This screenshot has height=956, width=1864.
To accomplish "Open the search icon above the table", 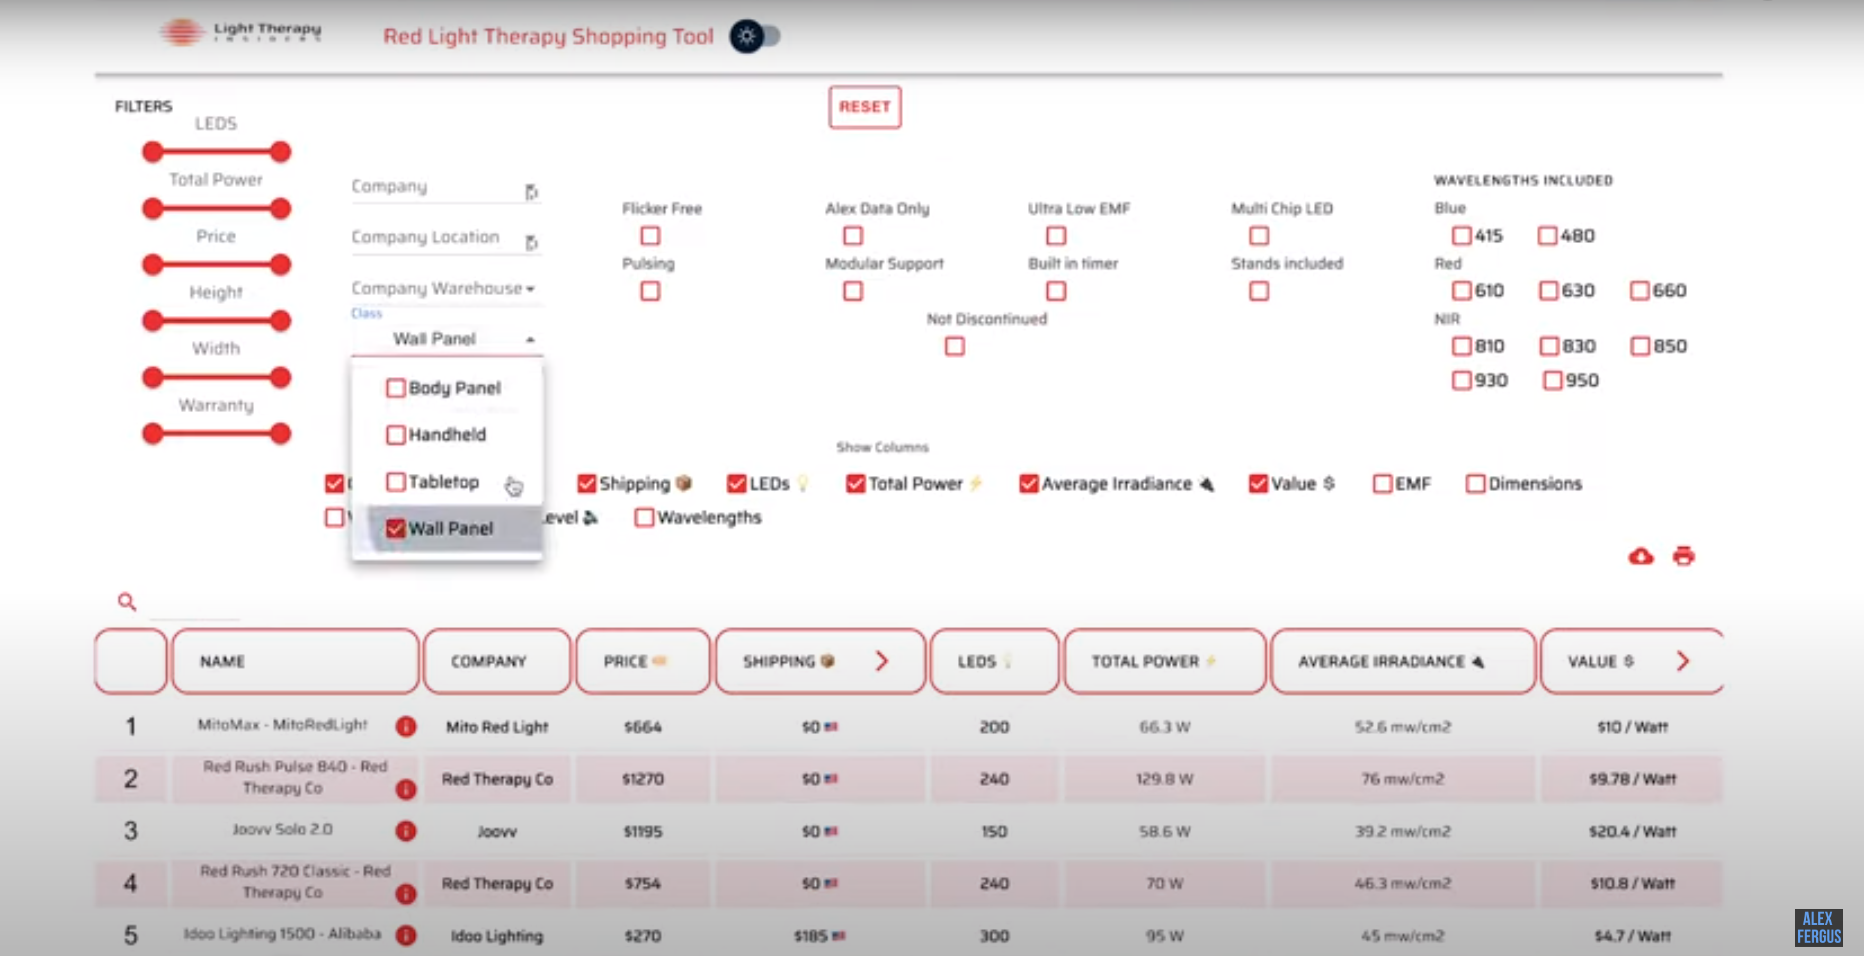I will click(x=127, y=601).
